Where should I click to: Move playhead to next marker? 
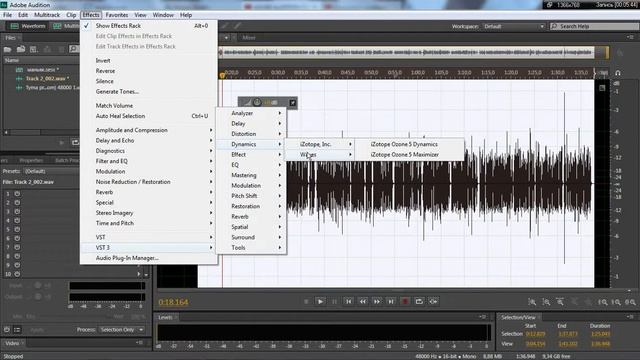coord(391,301)
